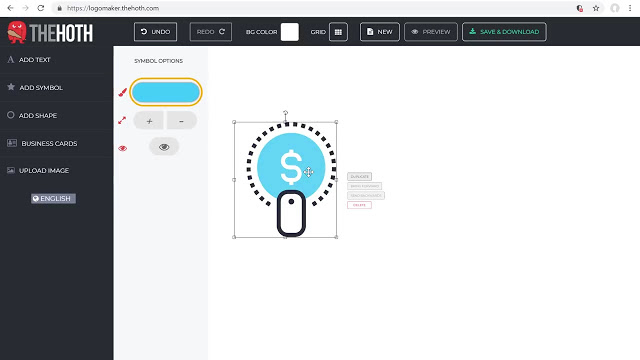Image resolution: width=640 pixels, height=360 pixels.
Task: Open the blue symbol color picker
Action: point(166,92)
